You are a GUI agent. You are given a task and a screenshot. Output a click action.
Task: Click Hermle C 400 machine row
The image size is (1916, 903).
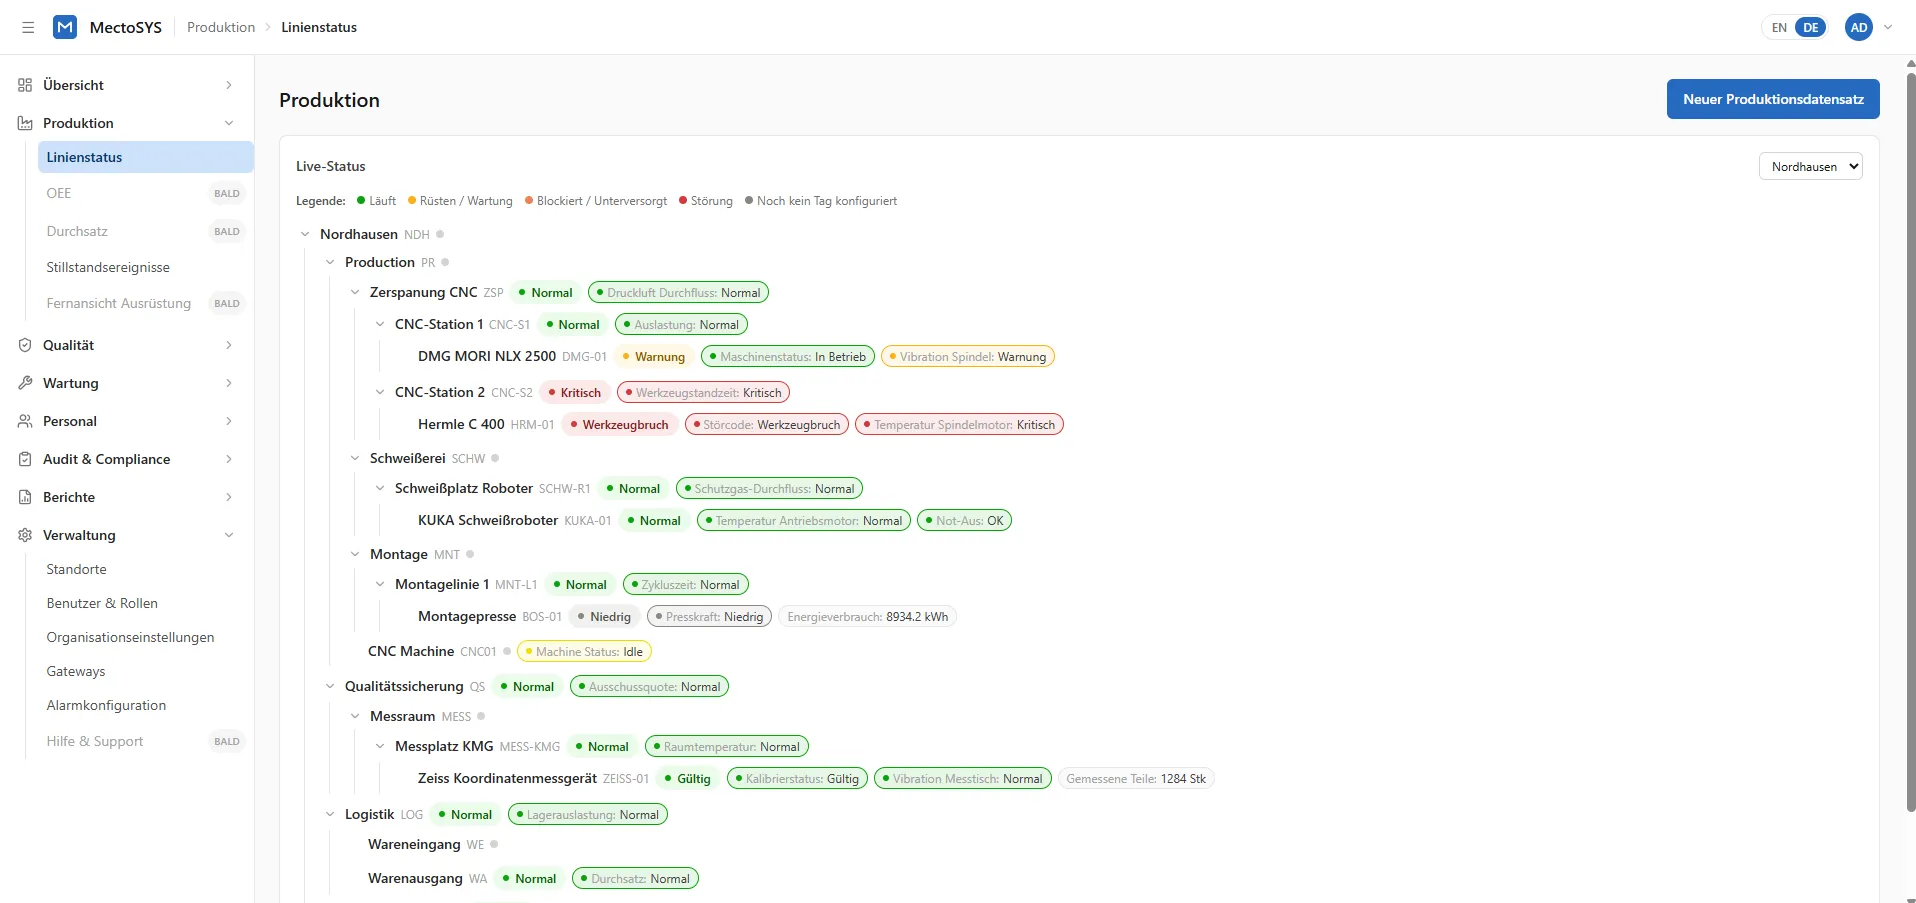tap(461, 424)
